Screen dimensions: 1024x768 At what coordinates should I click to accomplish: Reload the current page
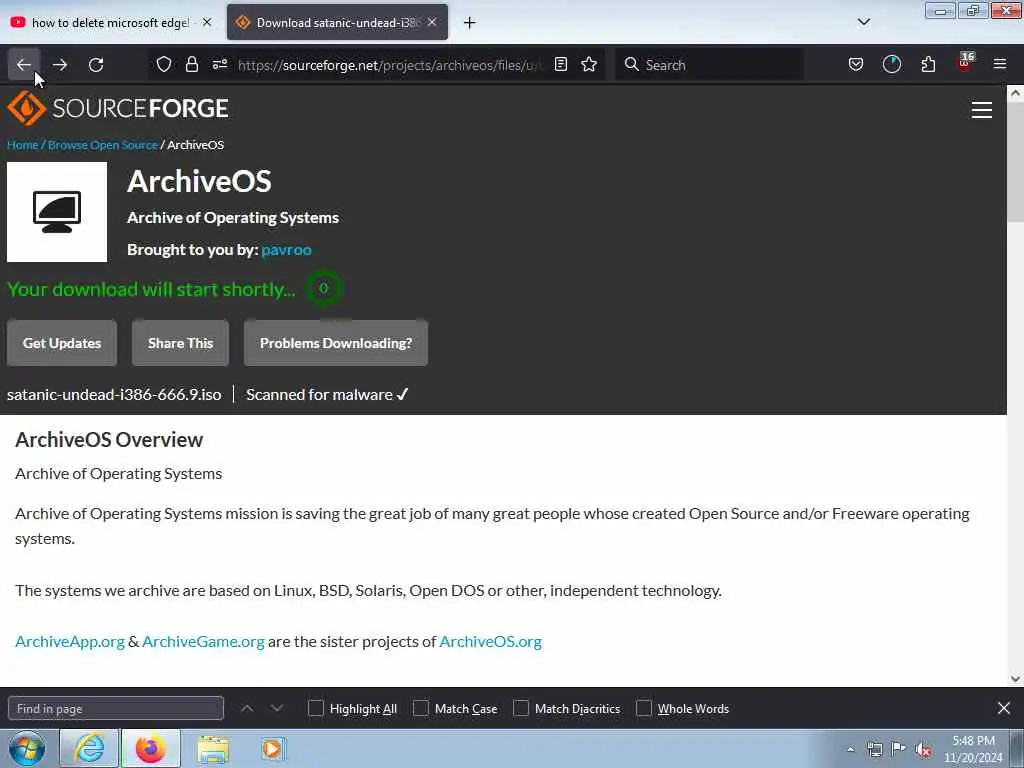96,65
